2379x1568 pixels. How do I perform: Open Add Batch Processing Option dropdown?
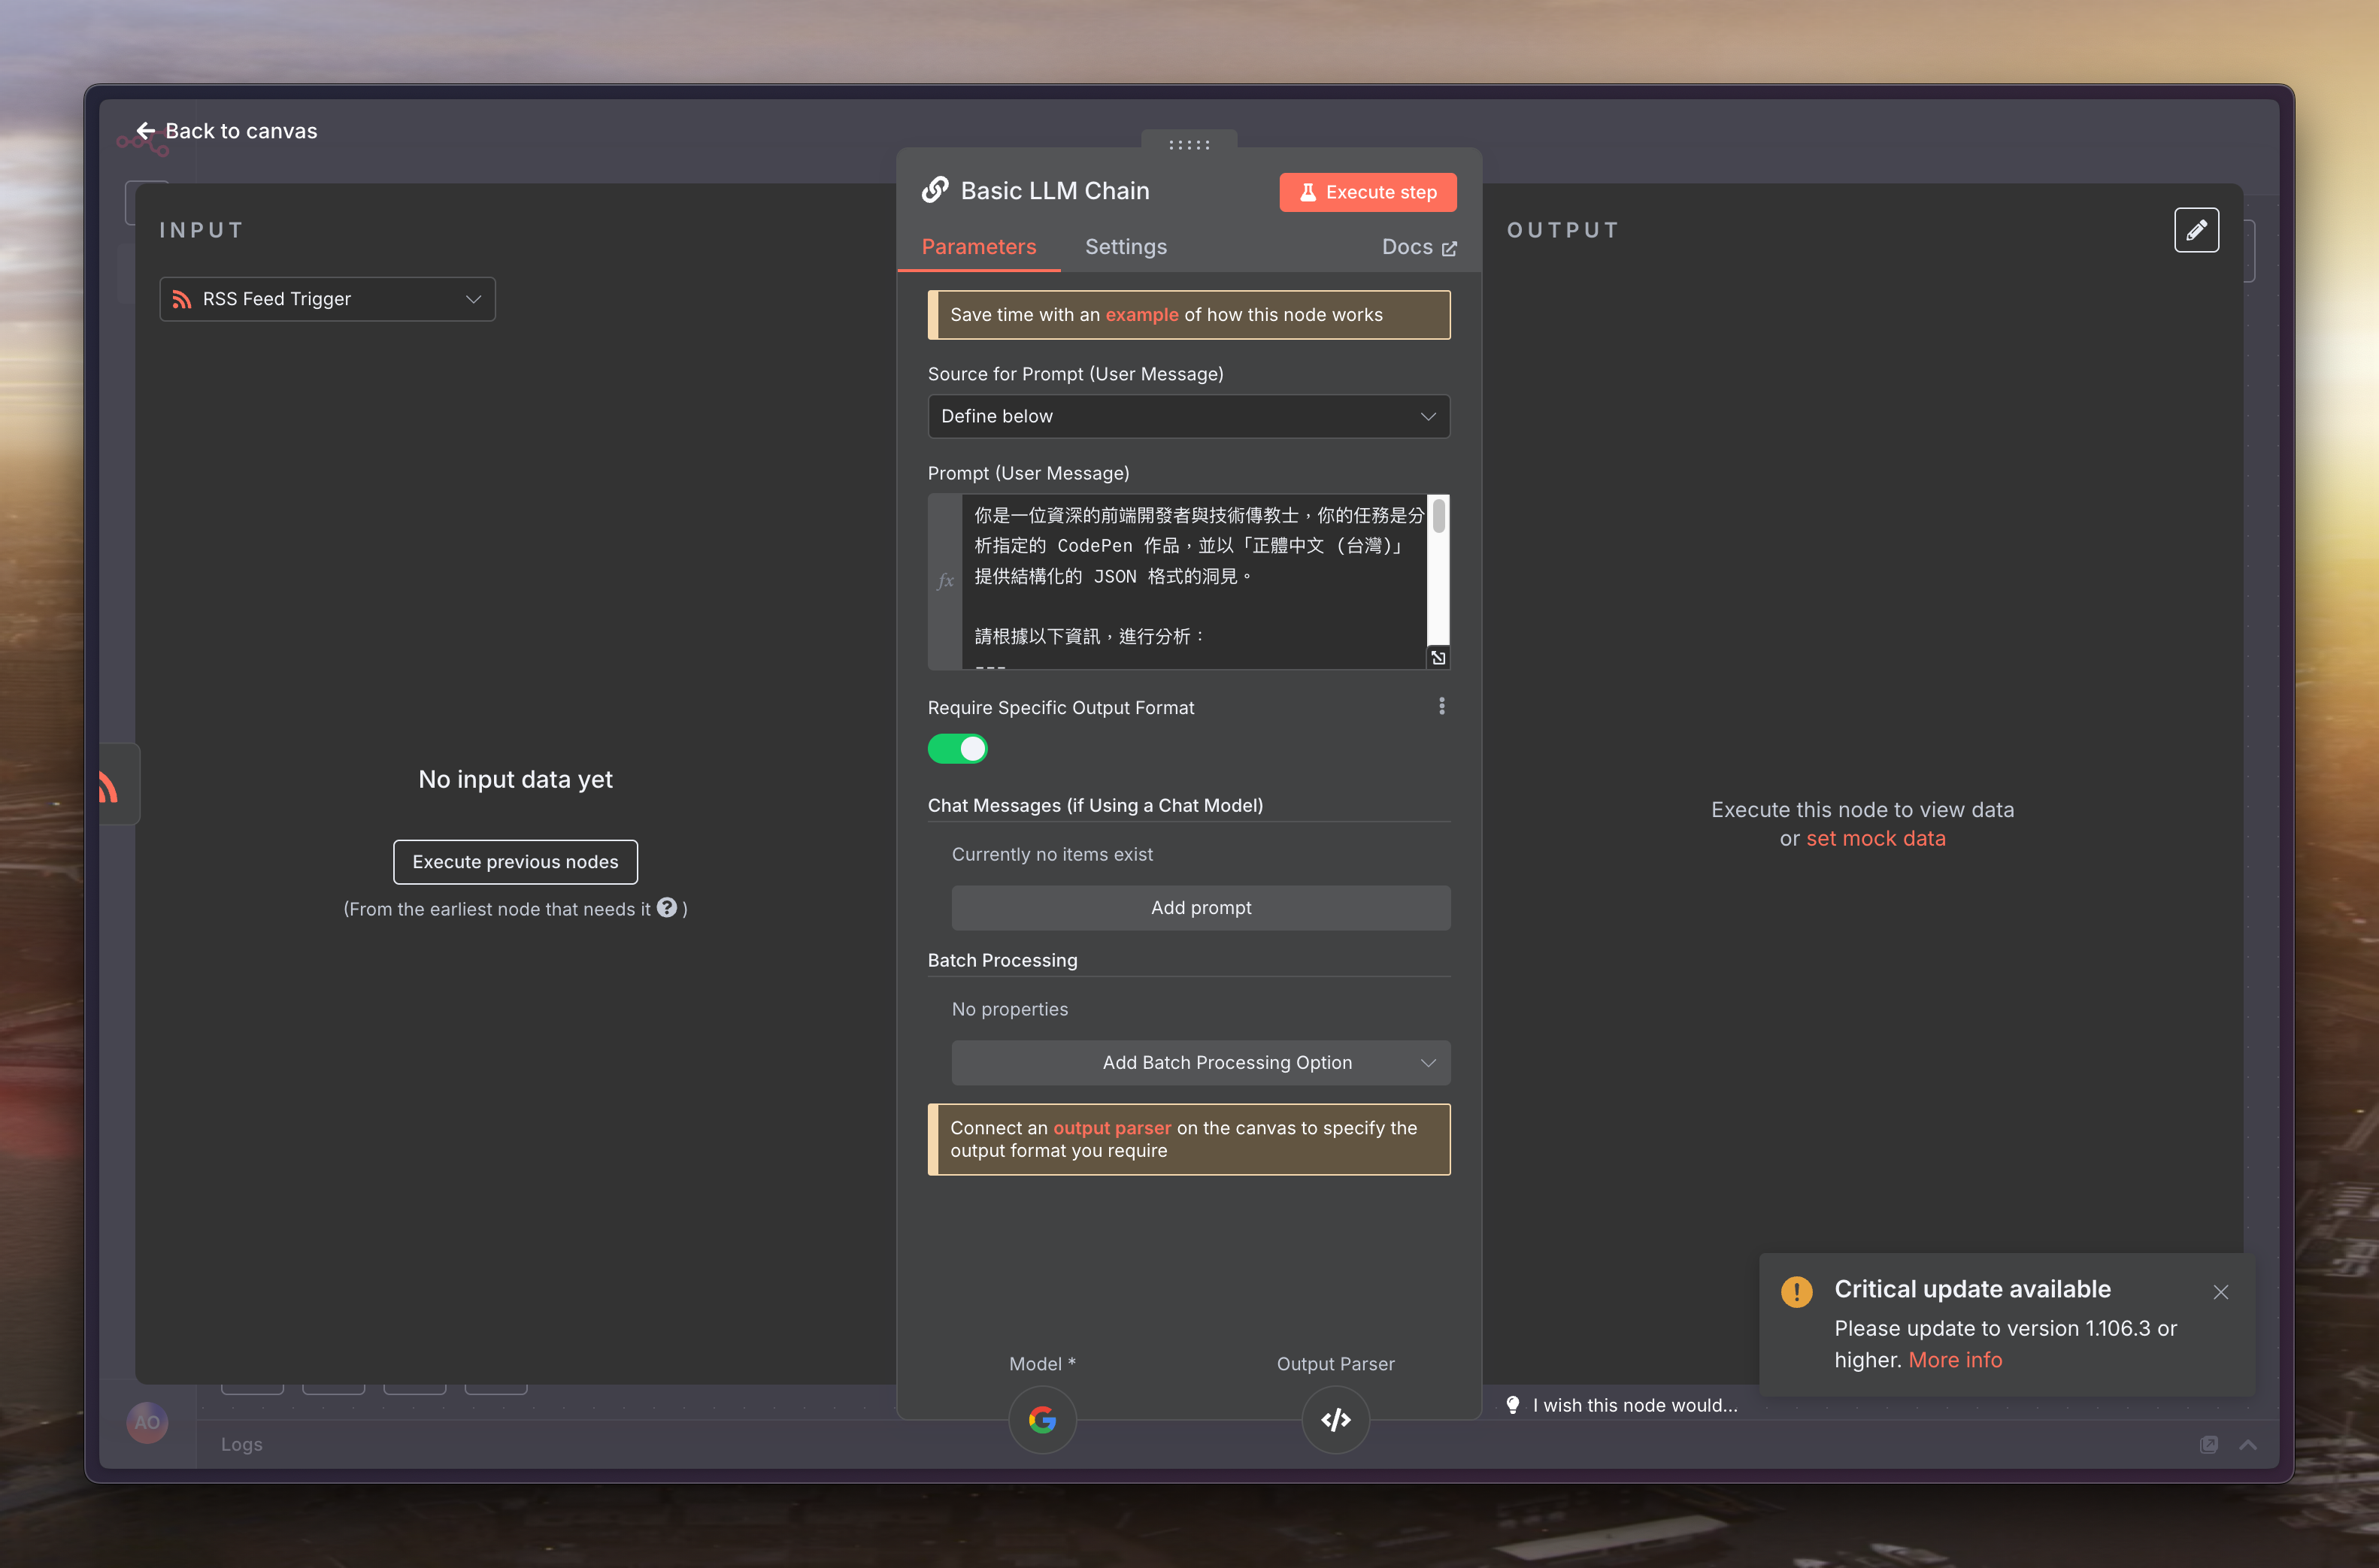(x=1200, y=1062)
